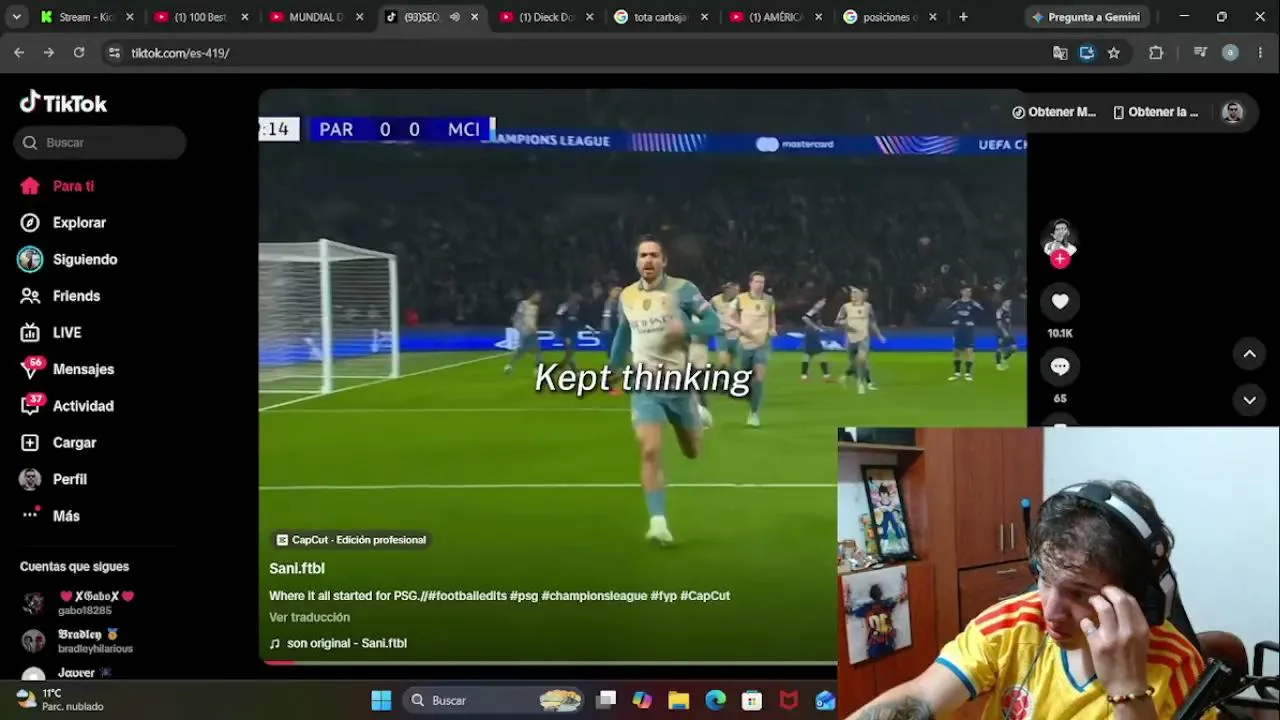Click the Windows taskbar search box

[494, 700]
